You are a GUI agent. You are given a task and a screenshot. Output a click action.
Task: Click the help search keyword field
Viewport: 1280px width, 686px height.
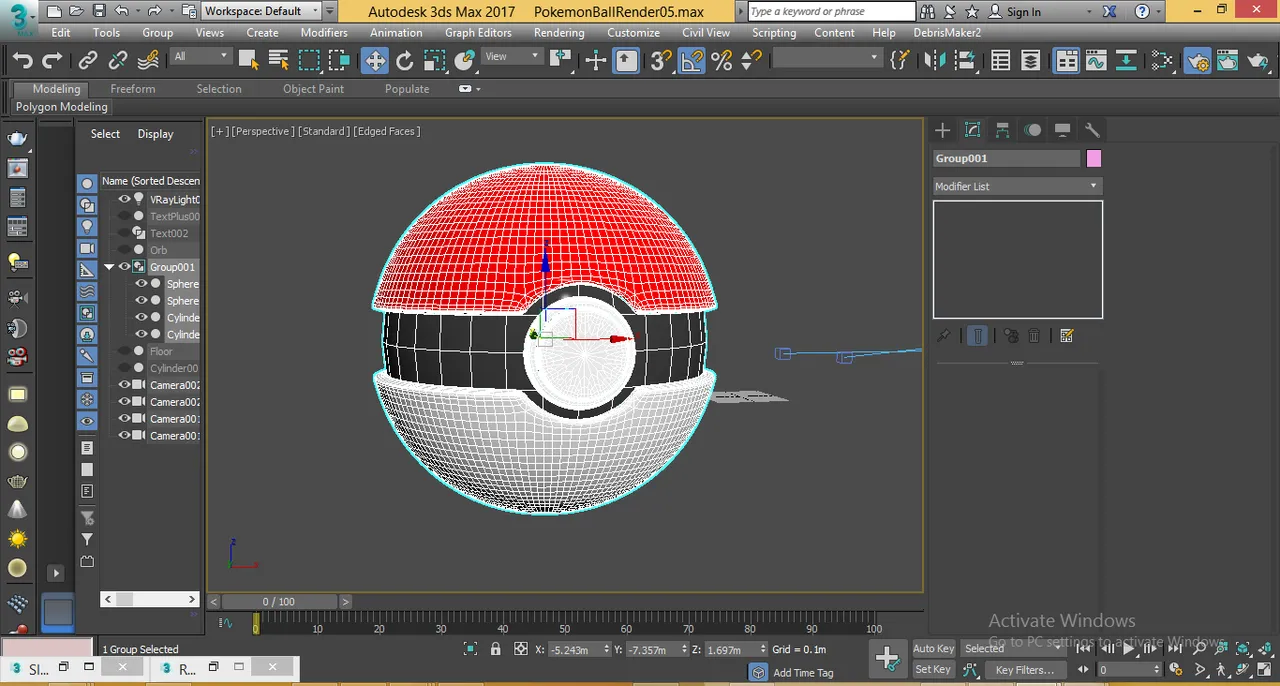pos(831,11)
